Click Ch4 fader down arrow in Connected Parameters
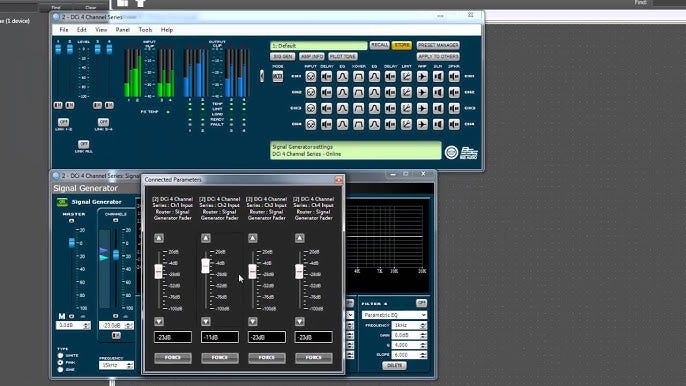Viewport: 686px width, 386px height. pos(299,322)
